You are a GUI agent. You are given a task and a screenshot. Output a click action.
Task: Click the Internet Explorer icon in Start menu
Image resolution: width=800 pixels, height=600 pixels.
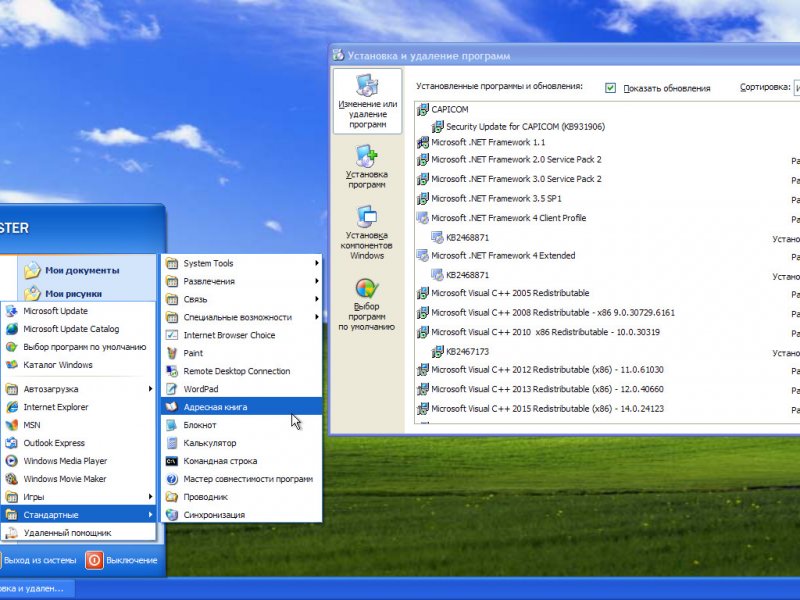12,407
